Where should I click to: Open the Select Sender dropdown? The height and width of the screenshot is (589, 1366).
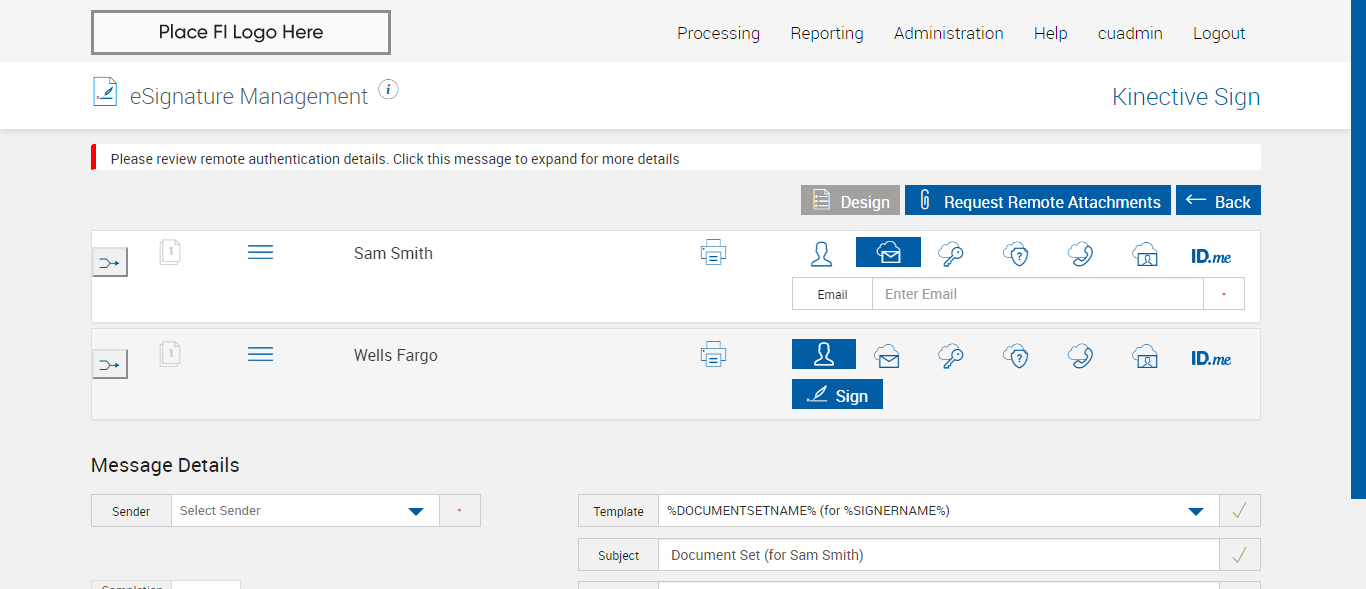click(x=416, y=511)
